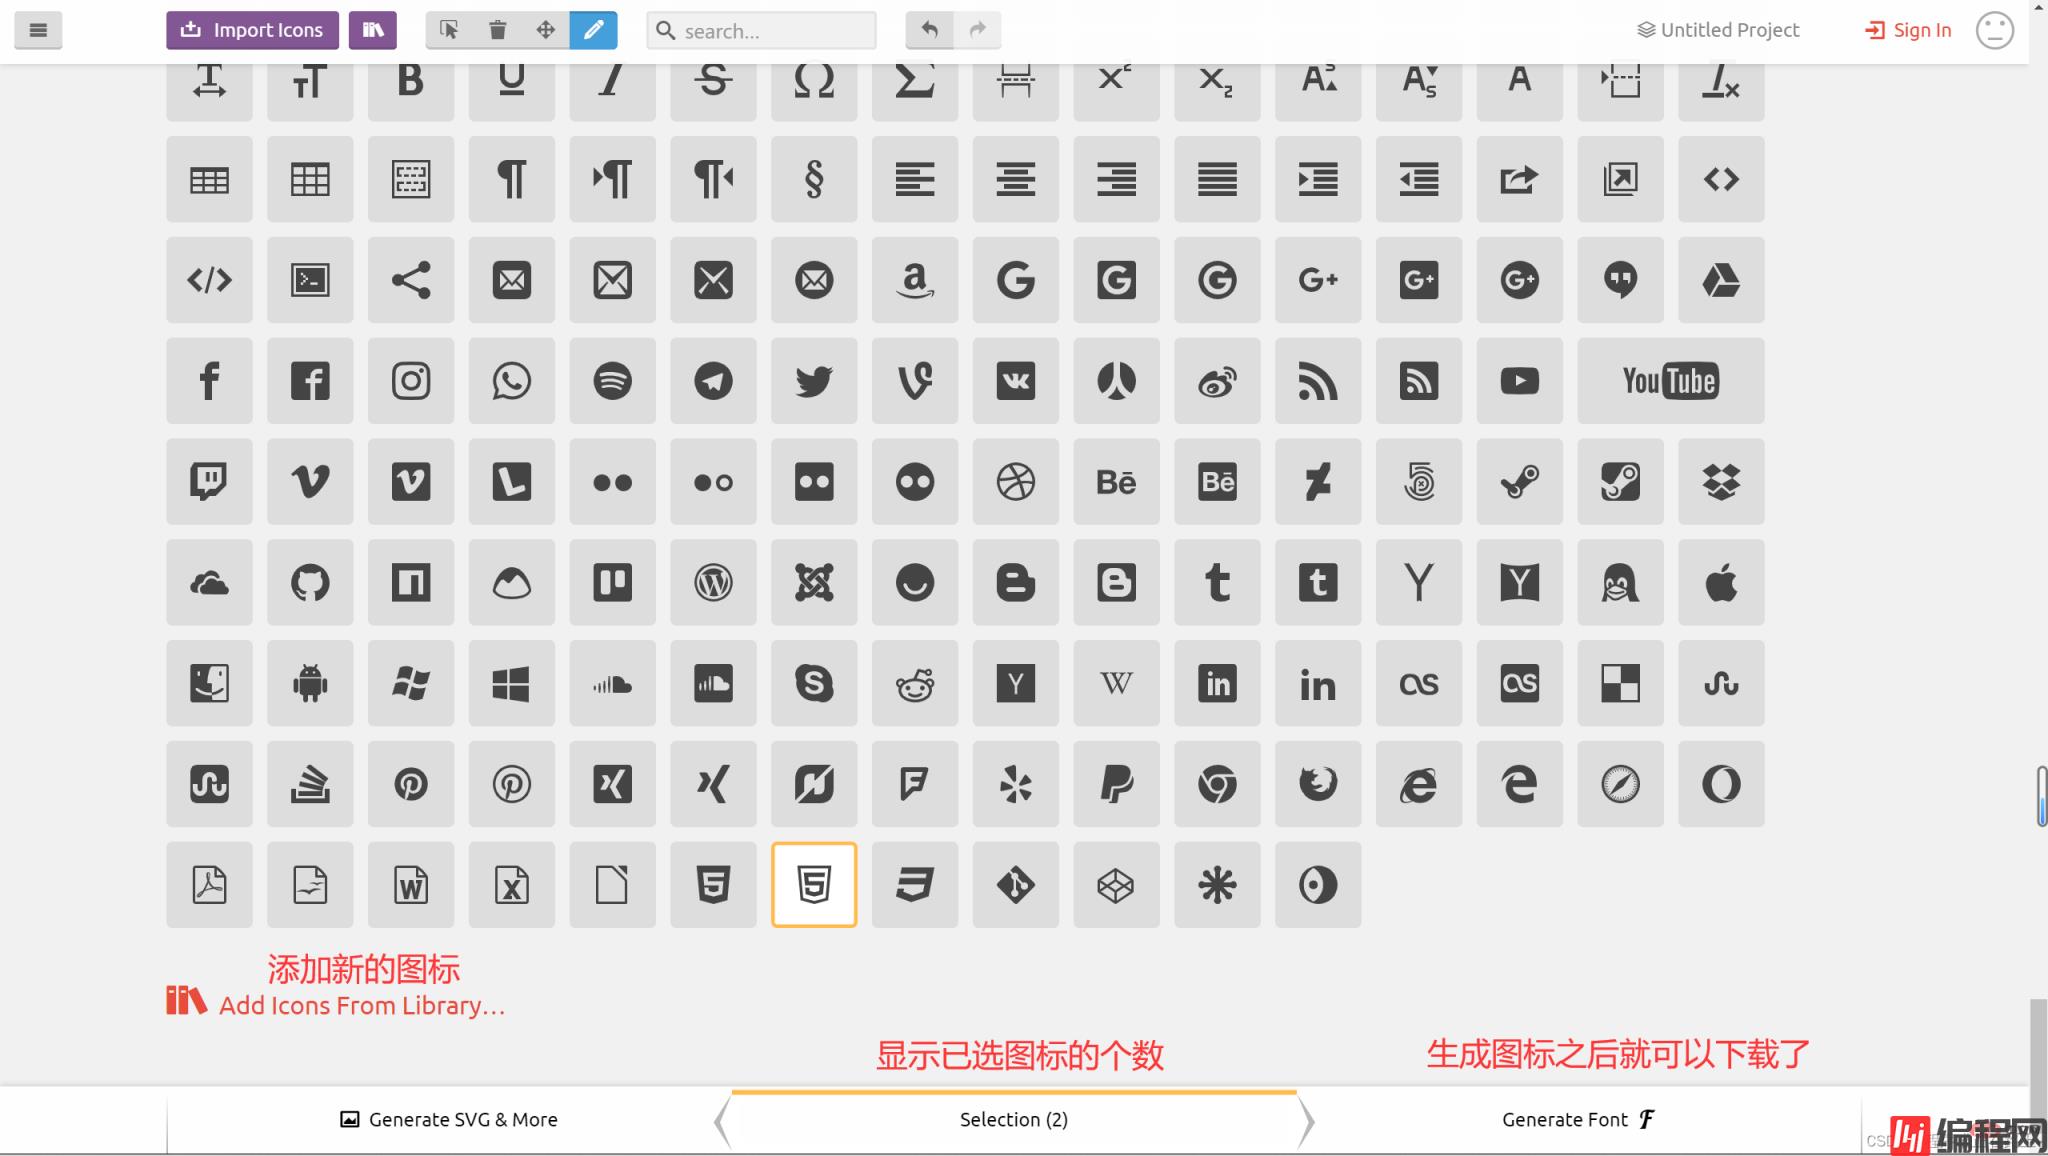Select the WordPress icon

click(713, 582)
